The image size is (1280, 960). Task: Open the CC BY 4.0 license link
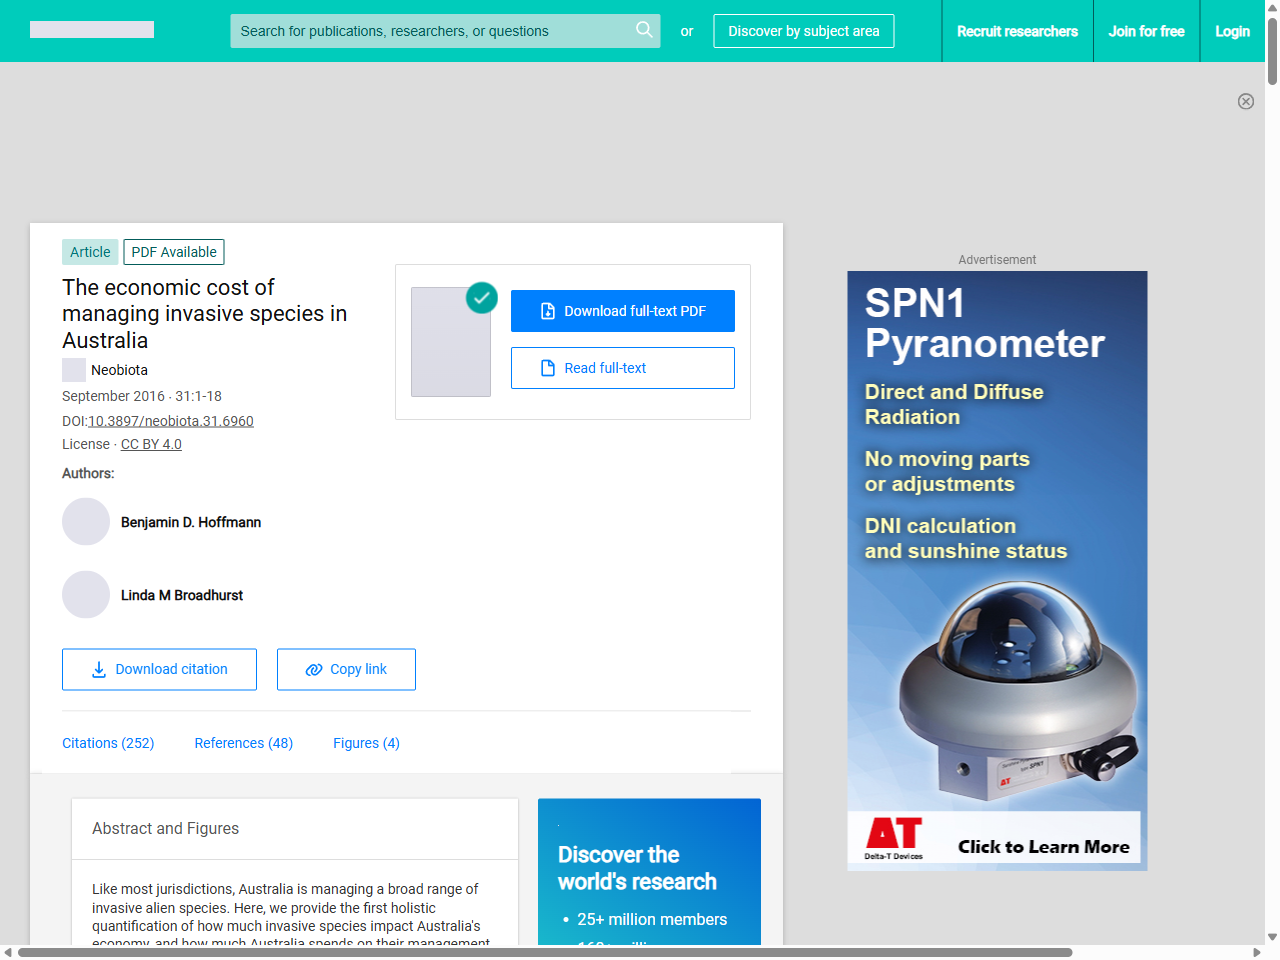click(x=151, y=444)
